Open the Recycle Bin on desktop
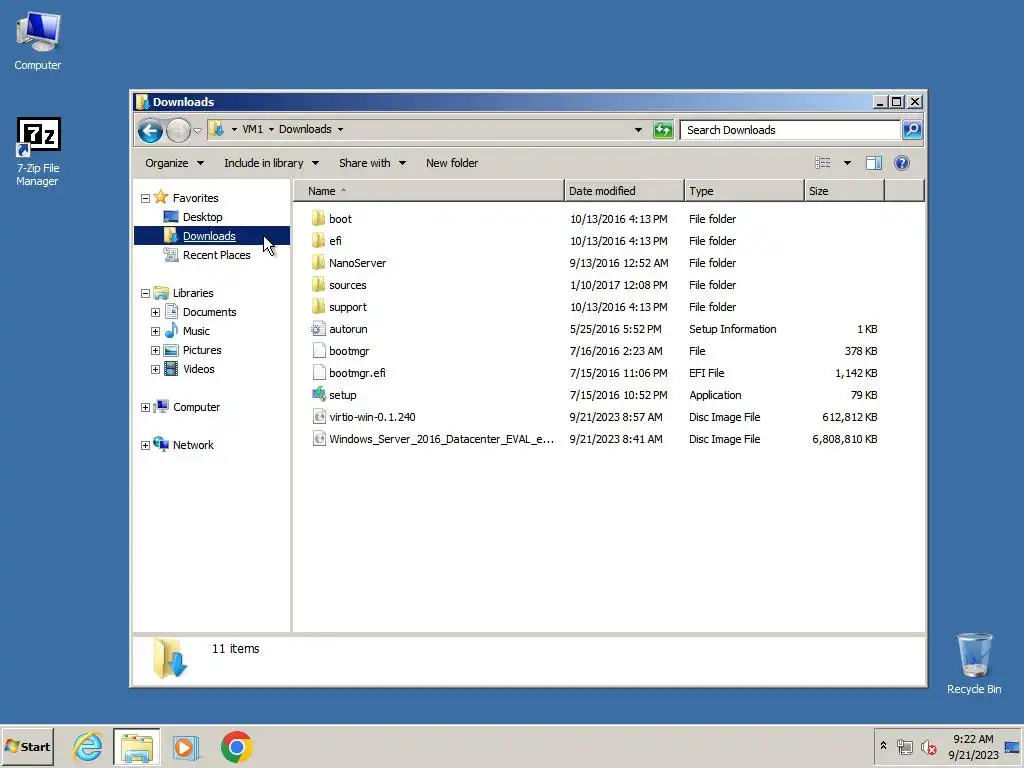This screenshot has width=1024, height=768. 974,662
